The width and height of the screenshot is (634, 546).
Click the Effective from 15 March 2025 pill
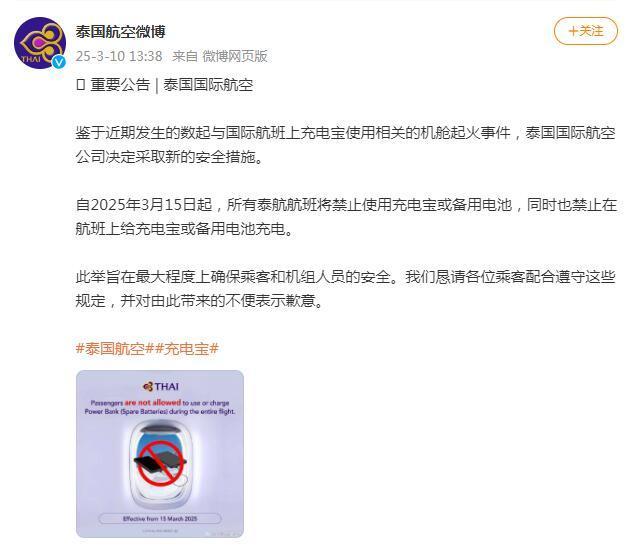coord(160,518)
